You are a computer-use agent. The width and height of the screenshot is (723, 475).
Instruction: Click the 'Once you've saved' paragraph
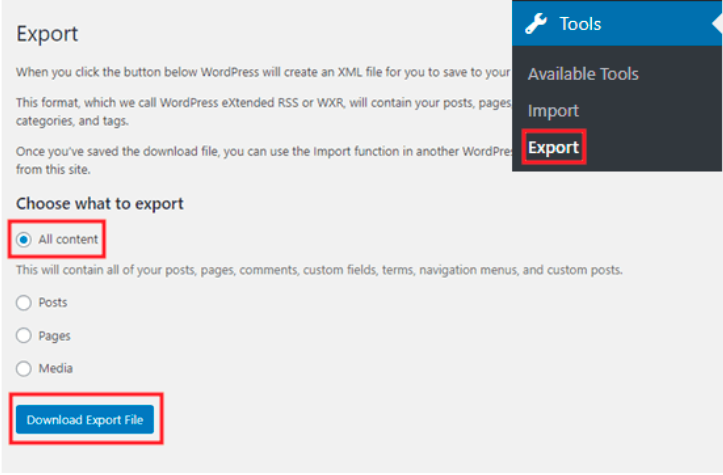coord(264,160)
